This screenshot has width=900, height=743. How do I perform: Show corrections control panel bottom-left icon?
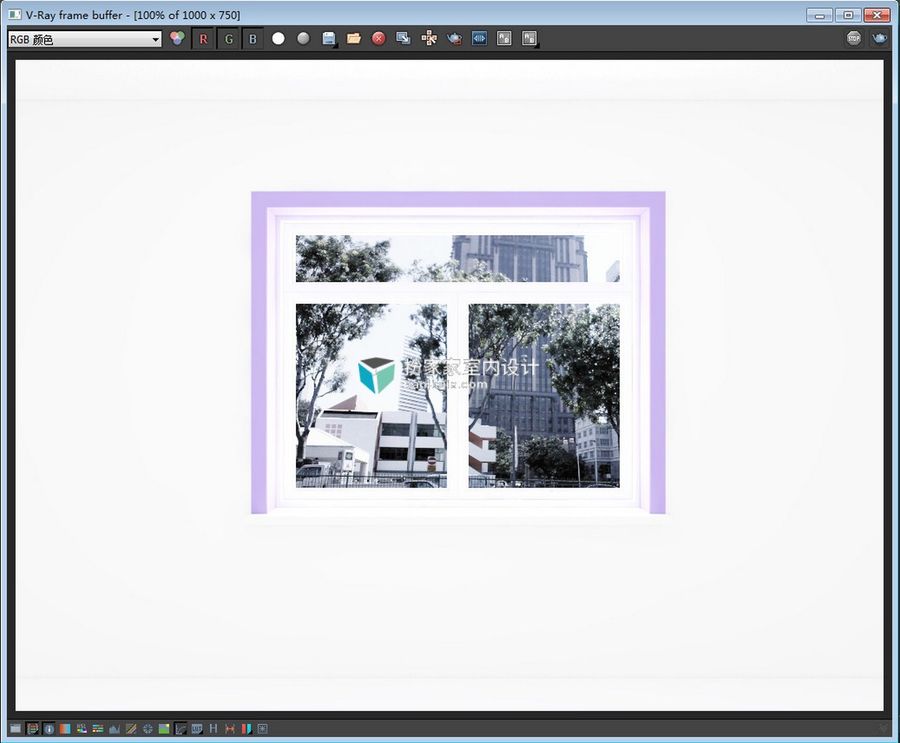click(15, 729)
